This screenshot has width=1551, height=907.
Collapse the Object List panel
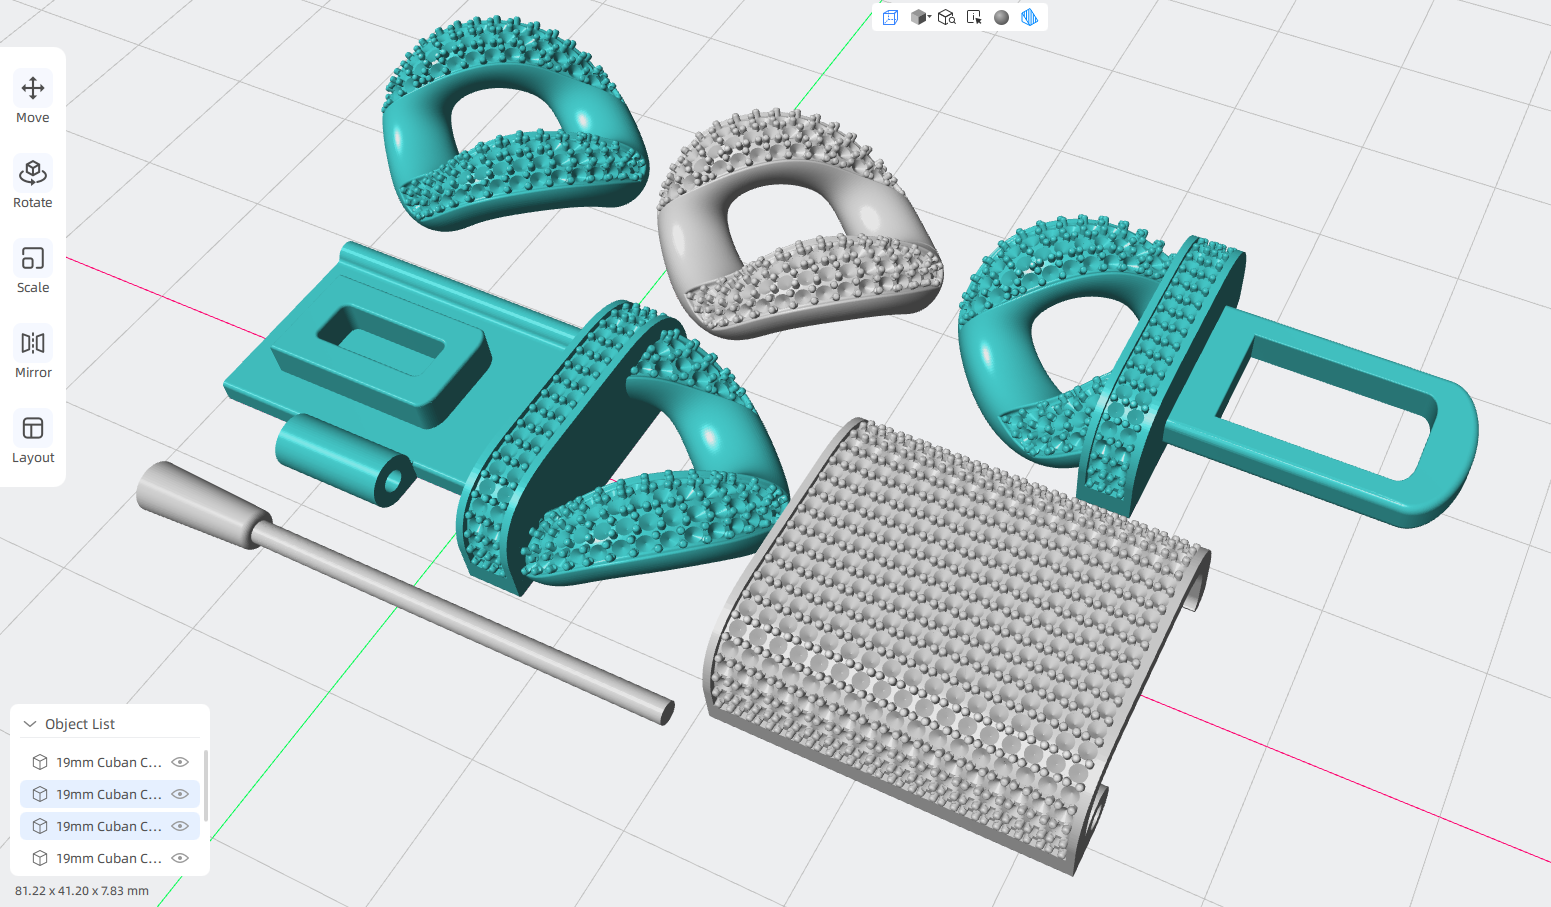pyautogui.click(x=30, y=724)
